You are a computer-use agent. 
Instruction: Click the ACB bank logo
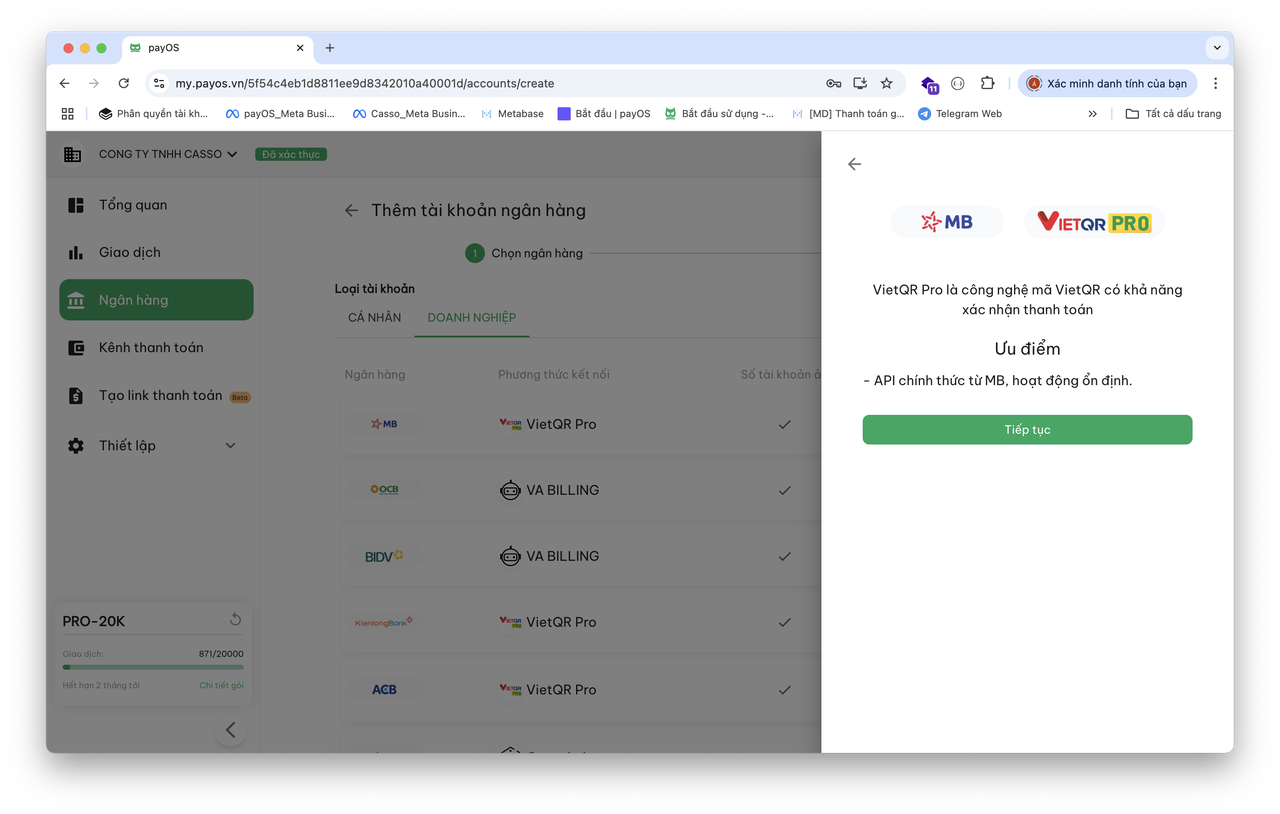pyautogui.click(x=384, y=690)
